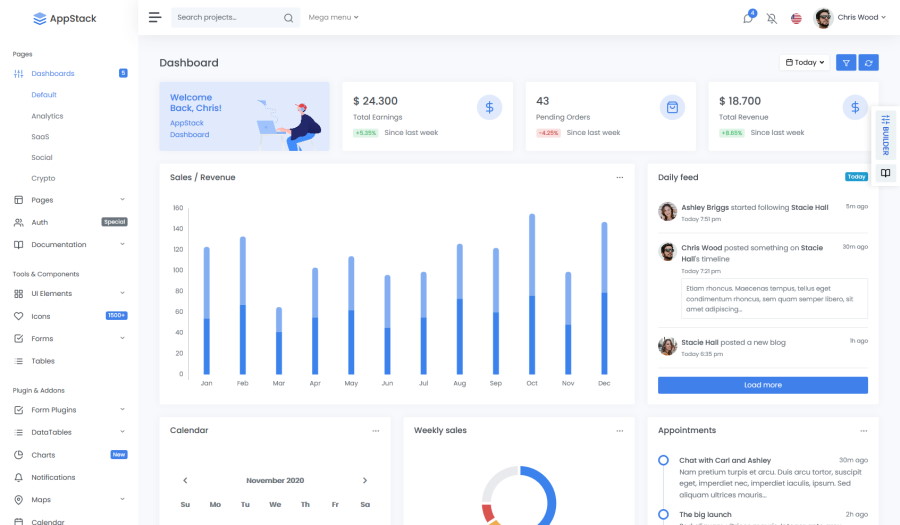Expand the Mega menu dropdown
This screenshot has height=525, width=900.
(x=333, y=17)
